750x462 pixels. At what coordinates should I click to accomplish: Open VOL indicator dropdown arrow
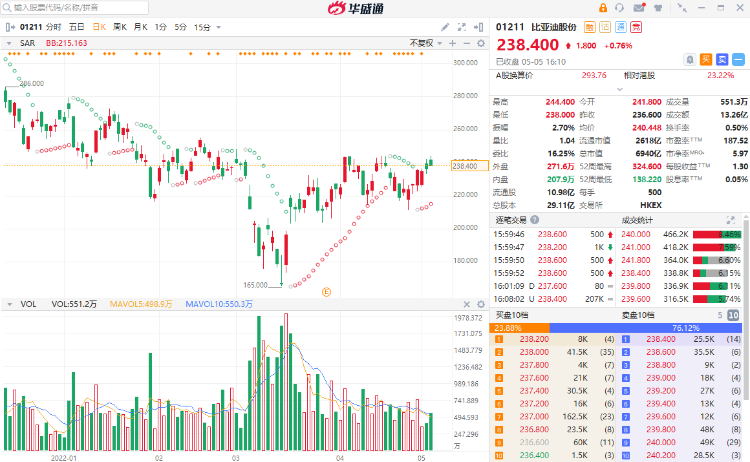[9, 304]
